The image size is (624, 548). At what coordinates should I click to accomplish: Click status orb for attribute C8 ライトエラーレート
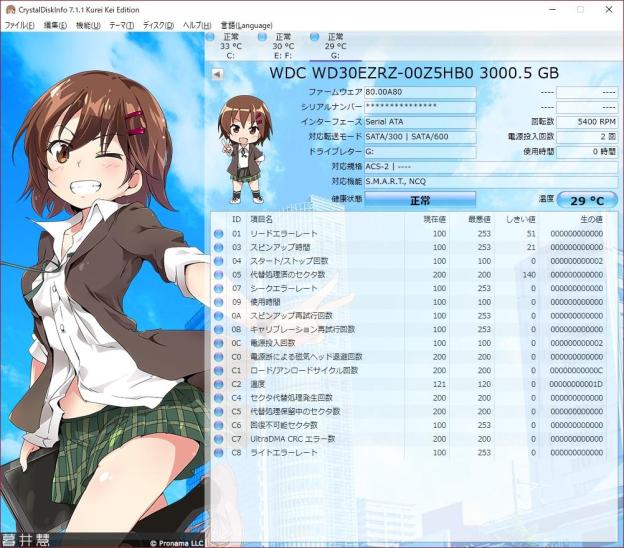point(218,452)
